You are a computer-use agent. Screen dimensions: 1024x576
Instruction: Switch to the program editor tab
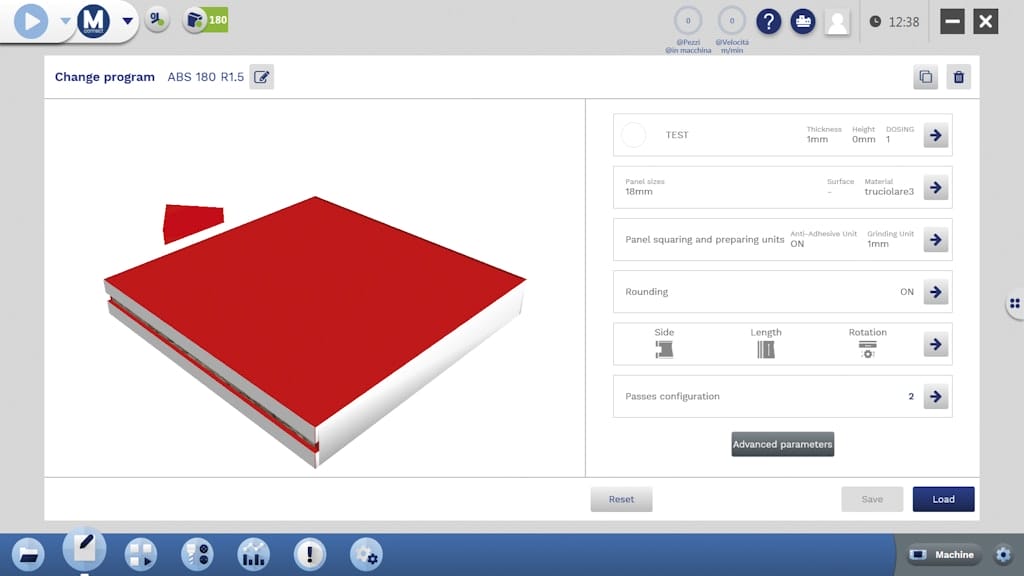(x=84, y=550)
